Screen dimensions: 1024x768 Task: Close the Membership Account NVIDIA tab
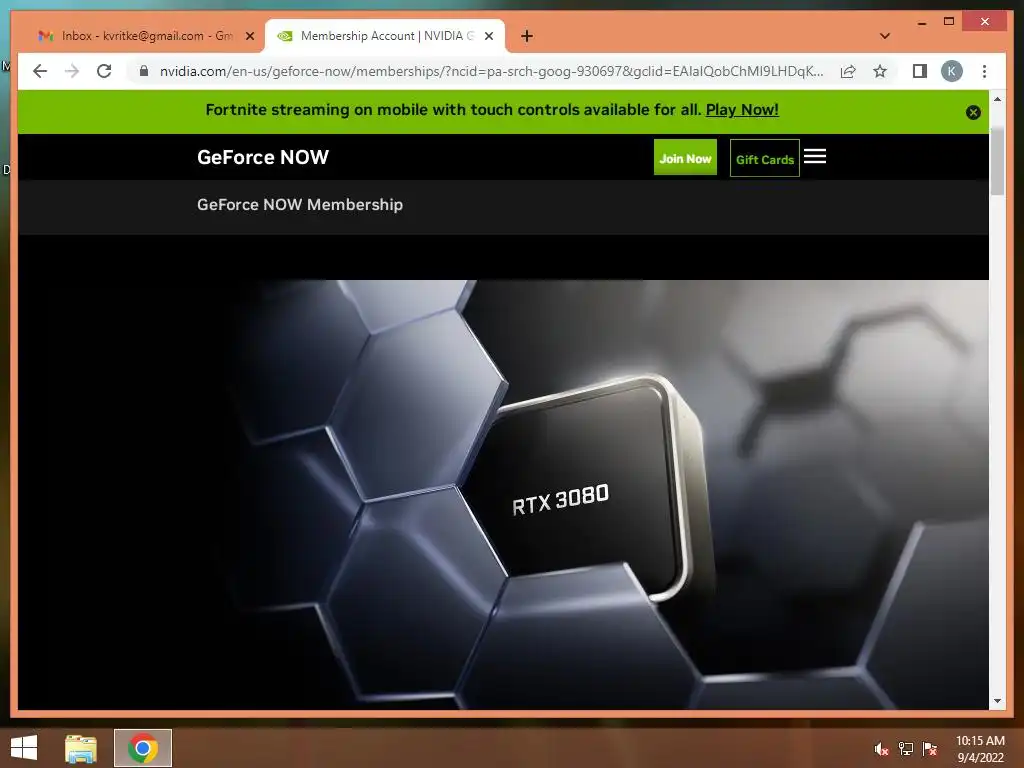488,36
